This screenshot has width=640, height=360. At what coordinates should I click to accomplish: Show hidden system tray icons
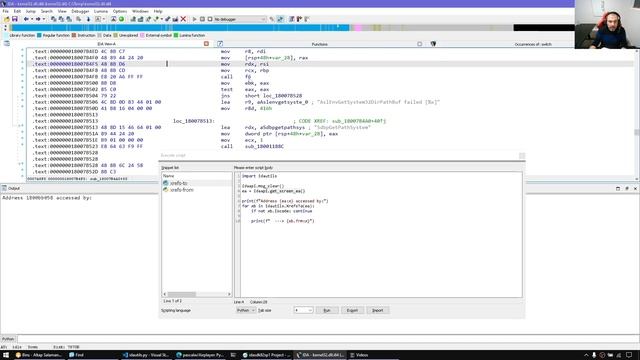586,355
